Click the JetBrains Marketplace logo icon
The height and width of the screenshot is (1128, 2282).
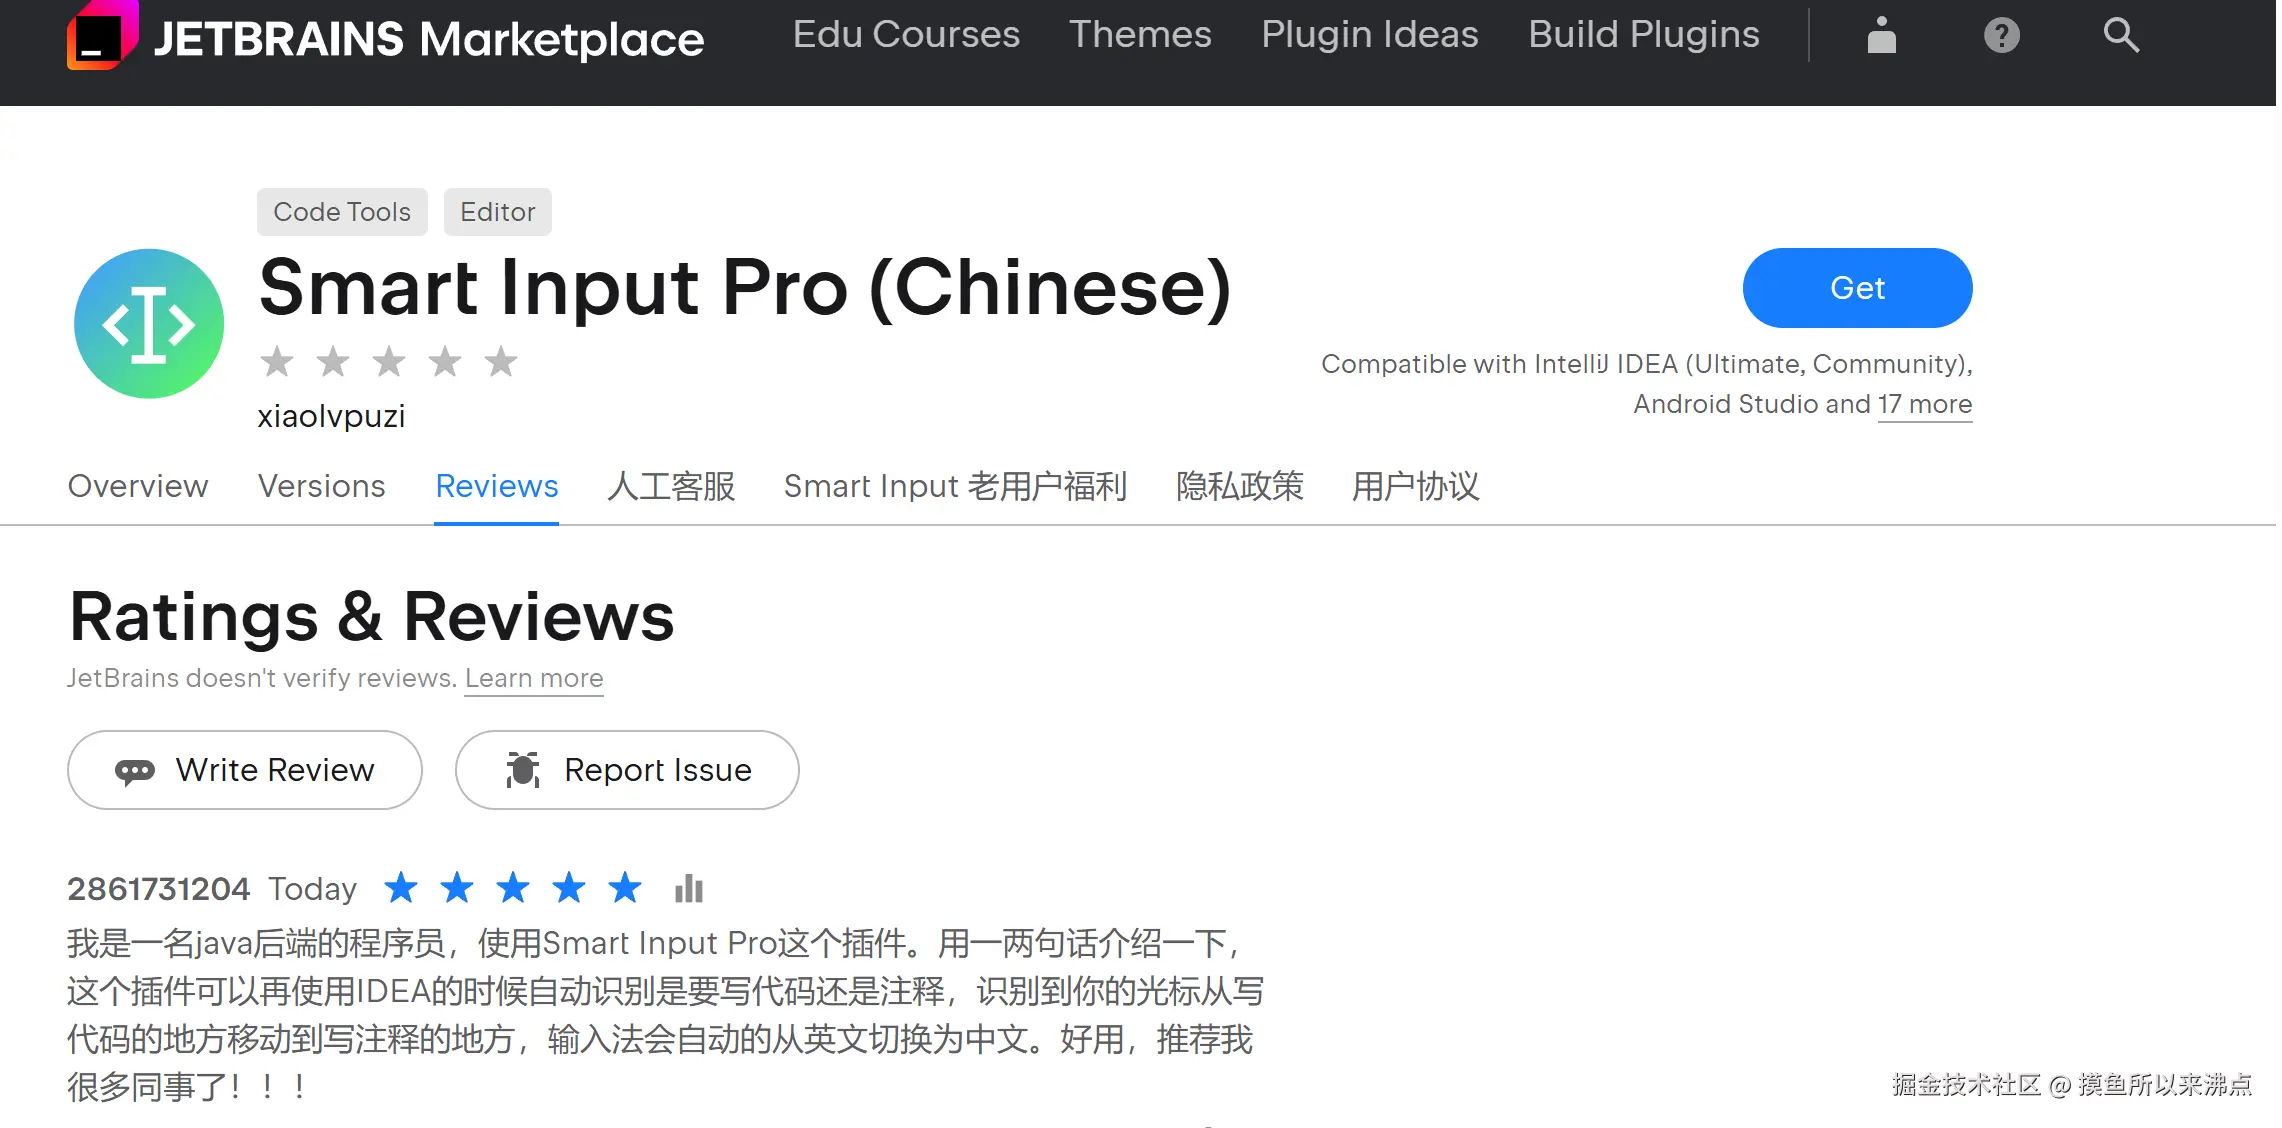pos(102,36)
